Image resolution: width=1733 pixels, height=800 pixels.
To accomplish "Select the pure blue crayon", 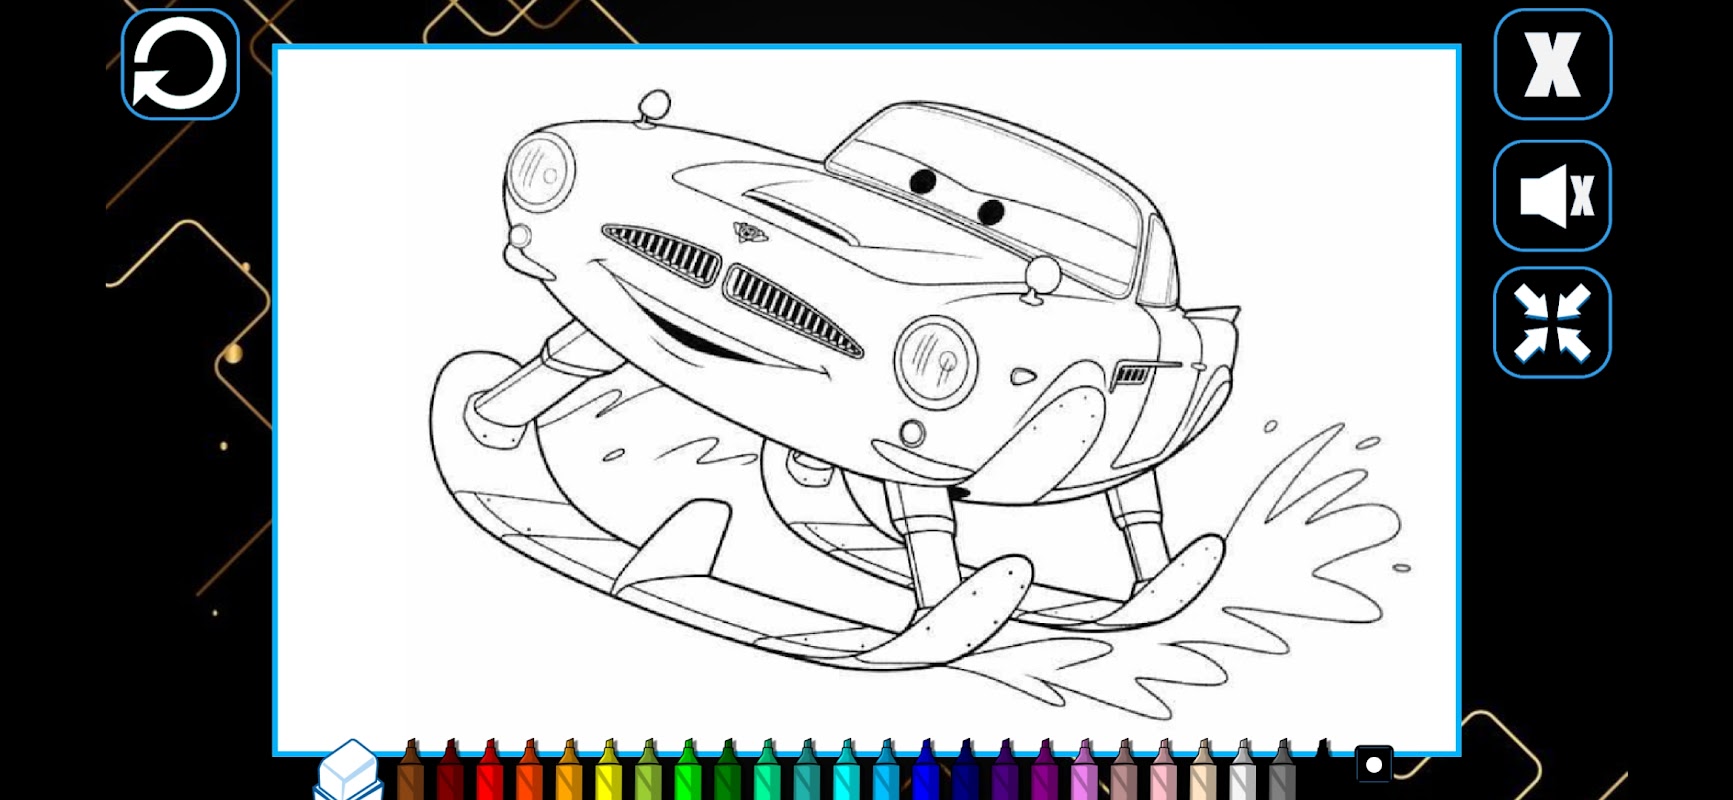I will (x=926, y=771).
